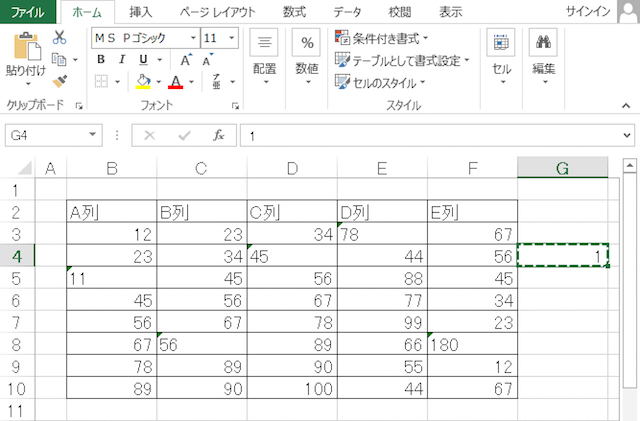Open clipboard group dialog launcher

point(79,106)
